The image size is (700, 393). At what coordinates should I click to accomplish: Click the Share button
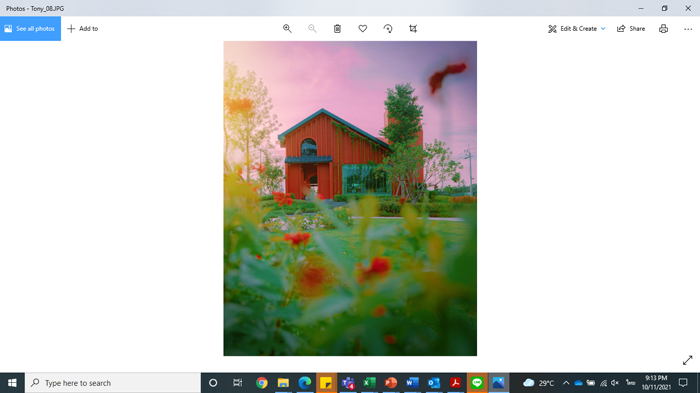tap(631, 29)
